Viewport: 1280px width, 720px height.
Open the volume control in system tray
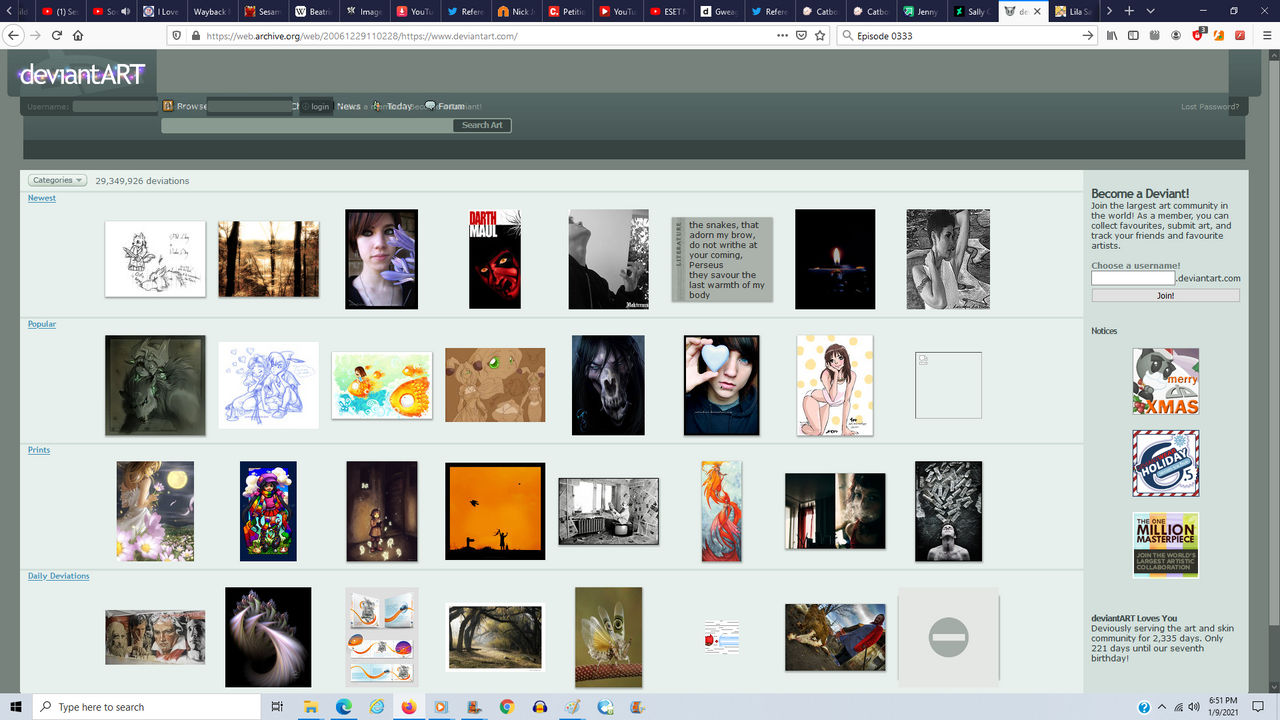[x=1194, y=707]
